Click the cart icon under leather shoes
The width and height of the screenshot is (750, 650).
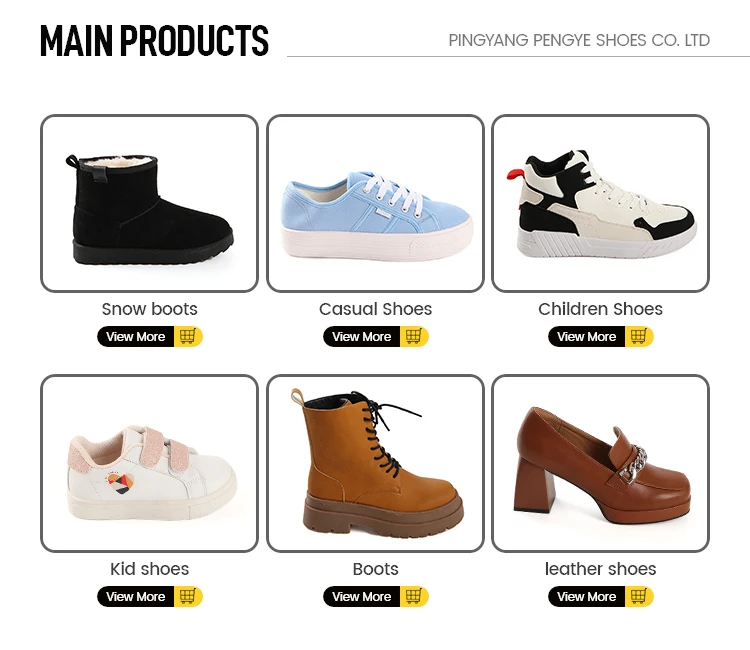(638, 597)
